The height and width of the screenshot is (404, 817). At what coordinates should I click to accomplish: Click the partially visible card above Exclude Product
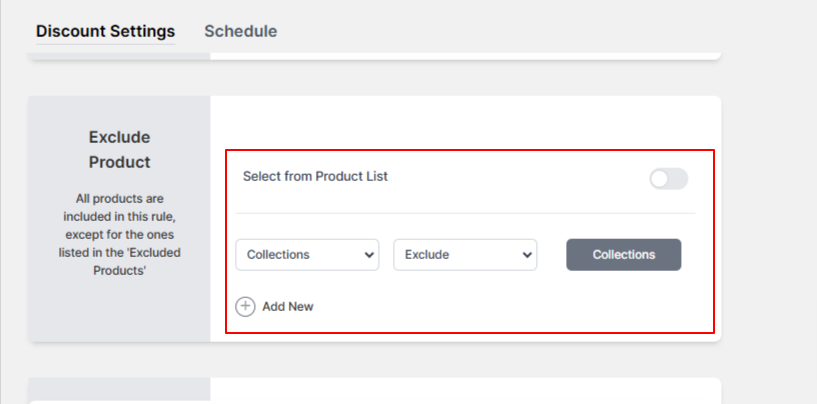(x=375, y=56)
